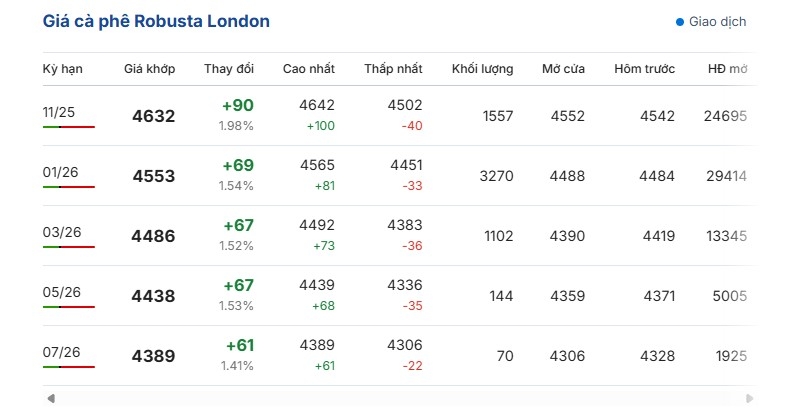Image resolution: width=790 pixels, height=416 pixels.
Task: Click the blue Giao dịch status dot
Action: point(680,22)
